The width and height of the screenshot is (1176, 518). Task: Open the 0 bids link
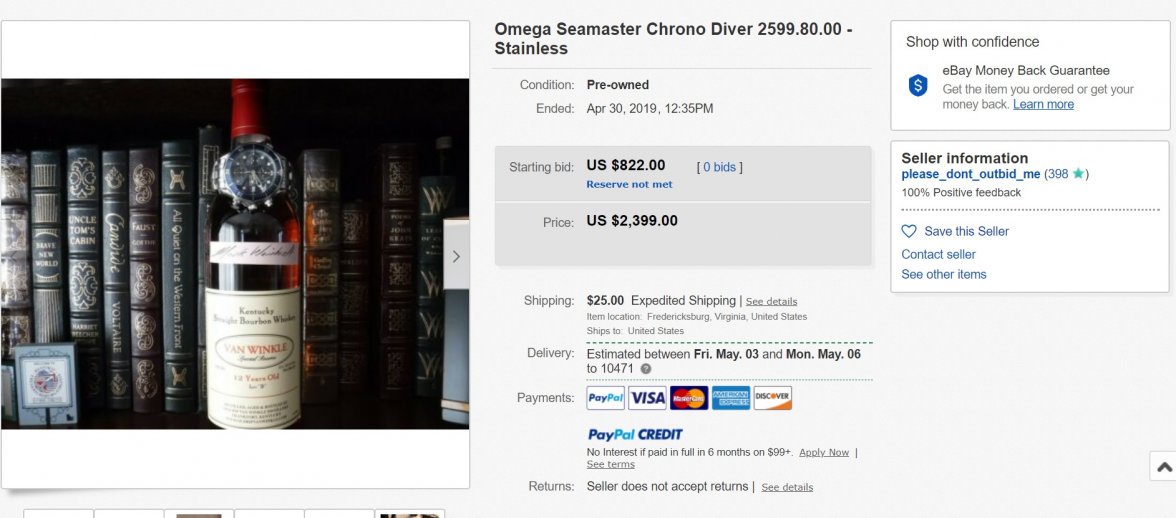(720, 167)
